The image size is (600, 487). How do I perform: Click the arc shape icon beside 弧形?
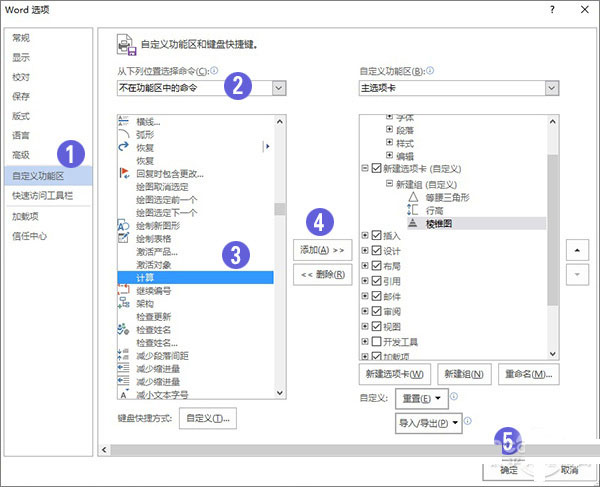coord(124,134)
